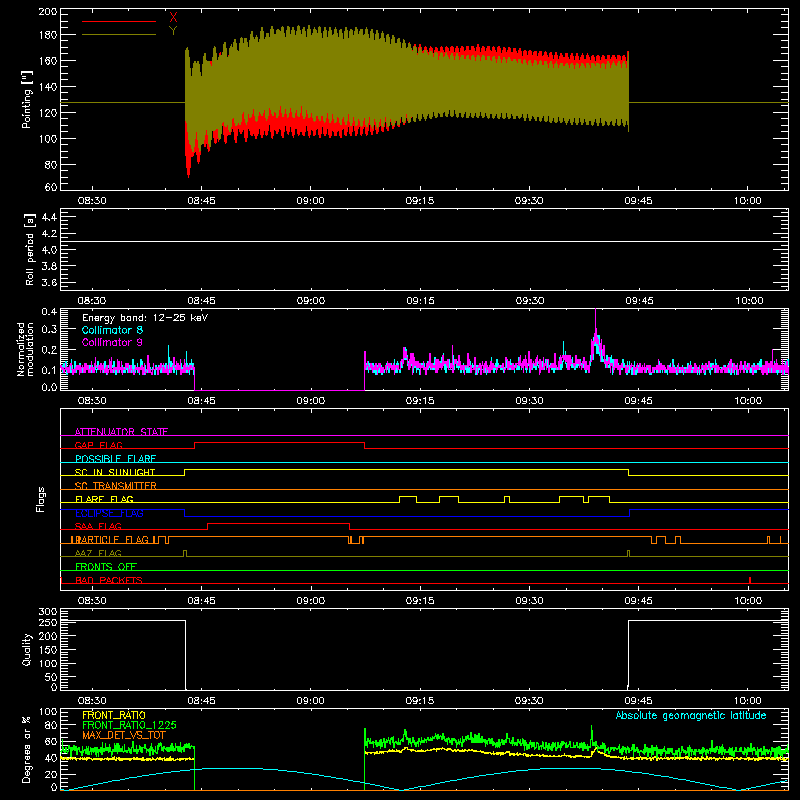The width and height of the screenshot is (800, 800).
Task: Click the 4.4 tick on Roll period axis
Action: pos(49,217)
